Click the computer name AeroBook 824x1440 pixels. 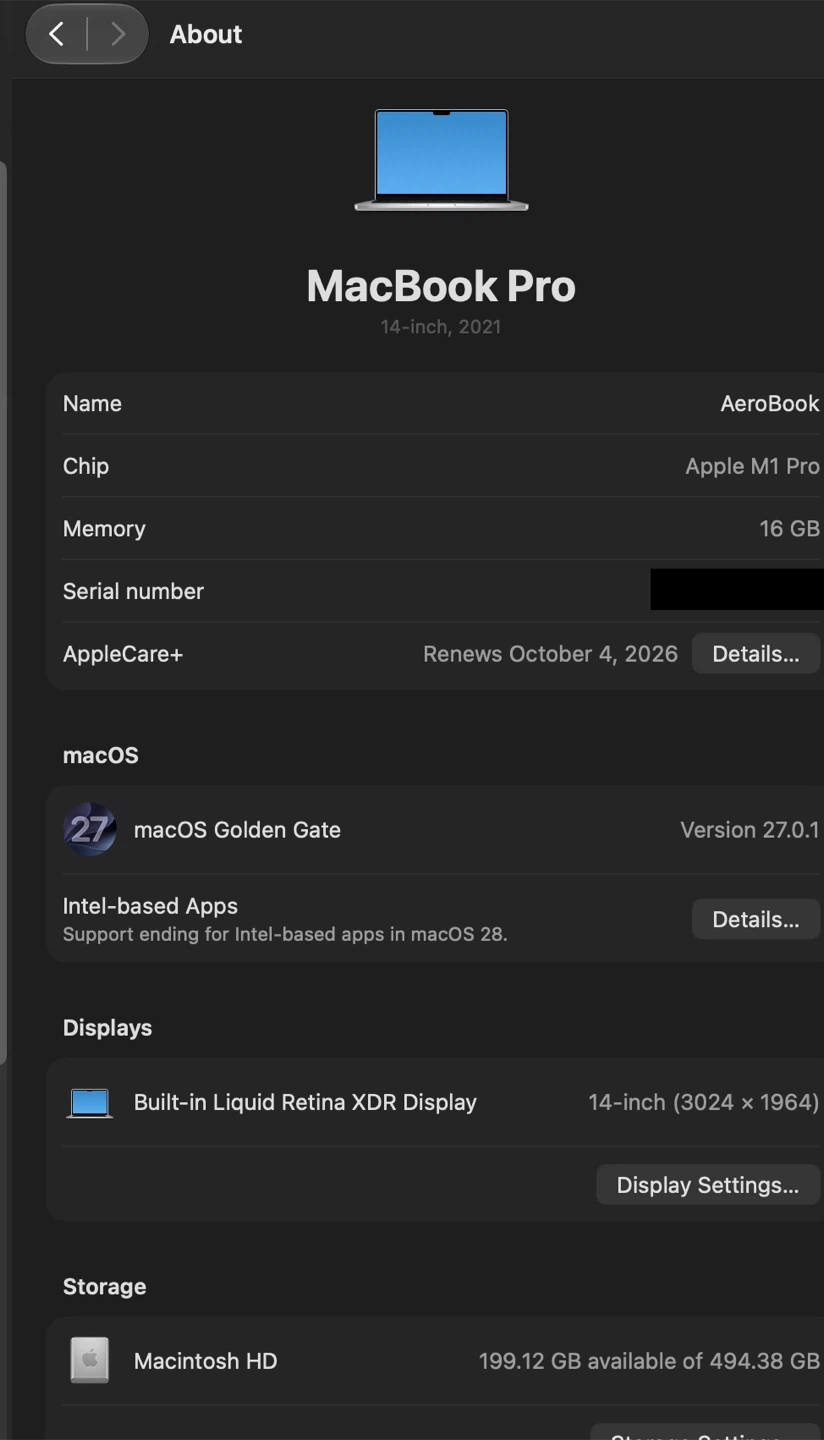tap(770, 404)
